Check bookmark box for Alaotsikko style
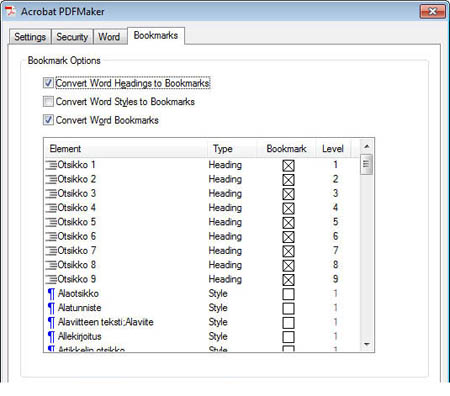 288,294
